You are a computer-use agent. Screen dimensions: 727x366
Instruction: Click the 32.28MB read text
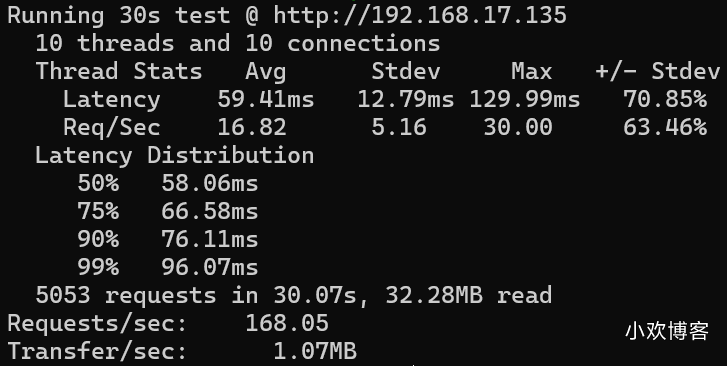tap(469, 295)
